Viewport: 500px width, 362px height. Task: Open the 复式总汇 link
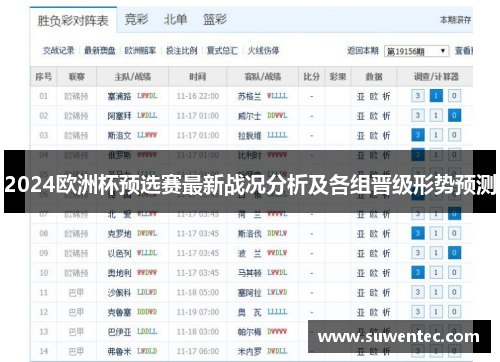(222, 51)
